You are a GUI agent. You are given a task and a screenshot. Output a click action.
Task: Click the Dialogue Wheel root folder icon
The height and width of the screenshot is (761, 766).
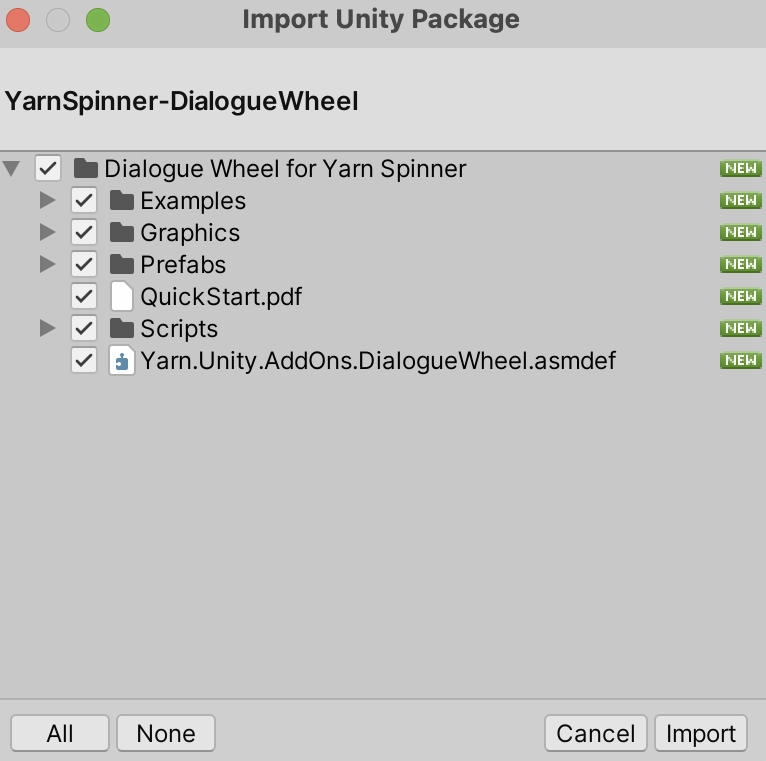[86, 168]
